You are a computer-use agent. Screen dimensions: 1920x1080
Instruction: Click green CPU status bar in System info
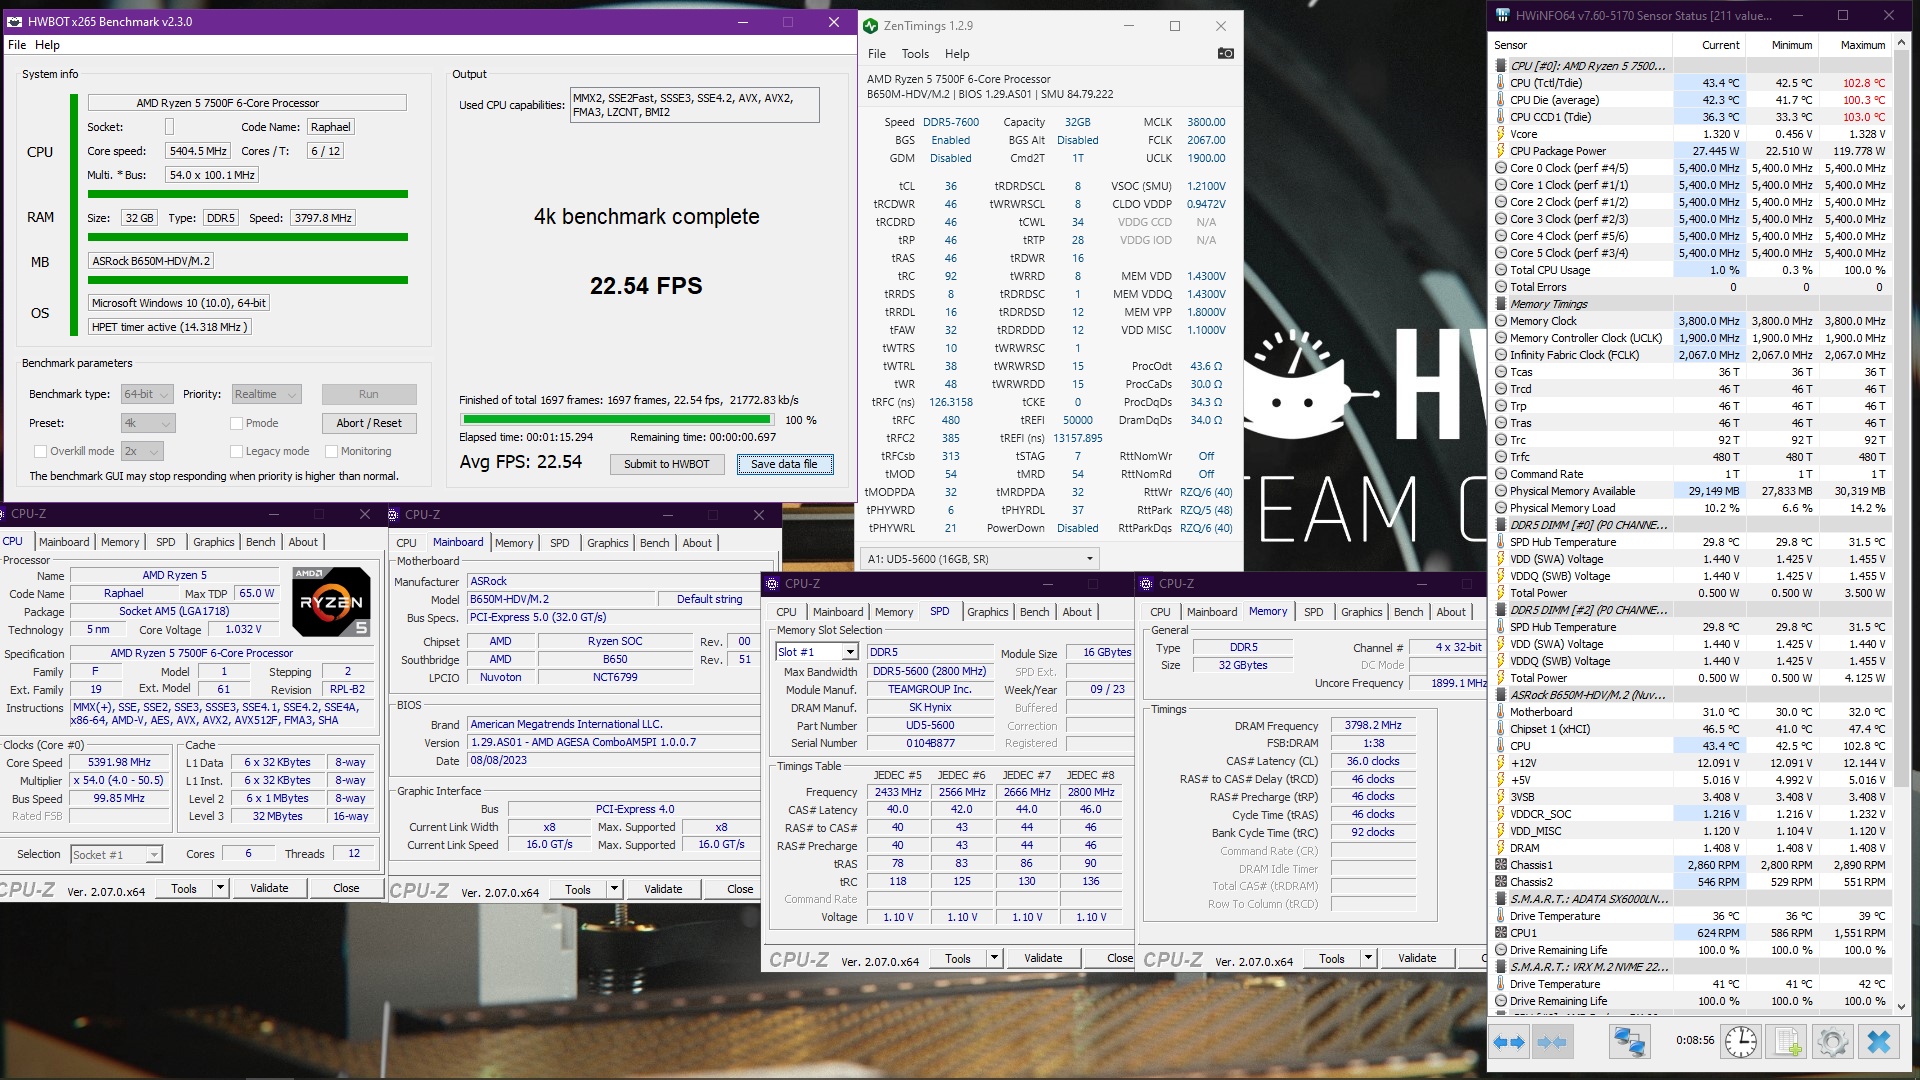(247, 194)
